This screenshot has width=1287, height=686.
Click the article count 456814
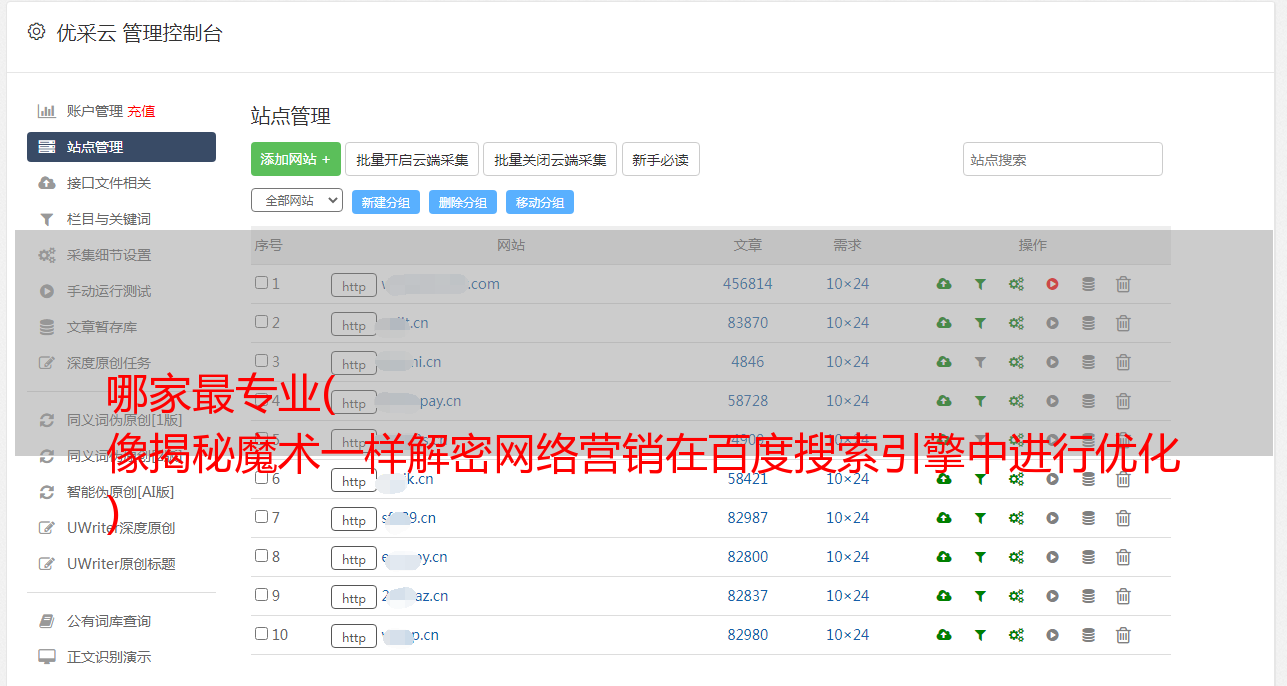(748, 284)
